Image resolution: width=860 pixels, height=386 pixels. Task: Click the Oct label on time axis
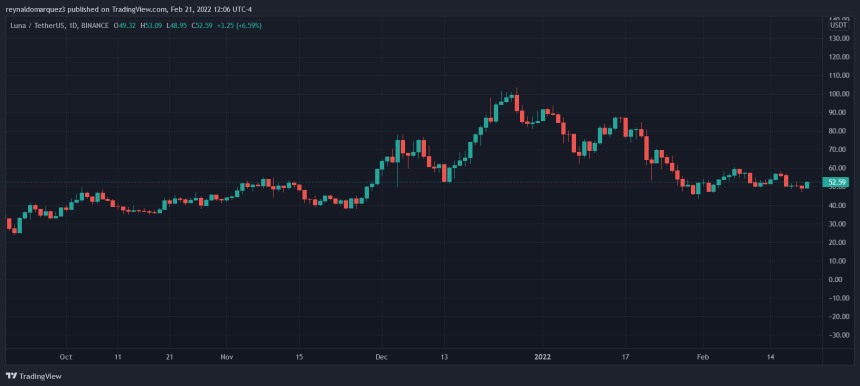pyautogui.click(x=66, y=357)
